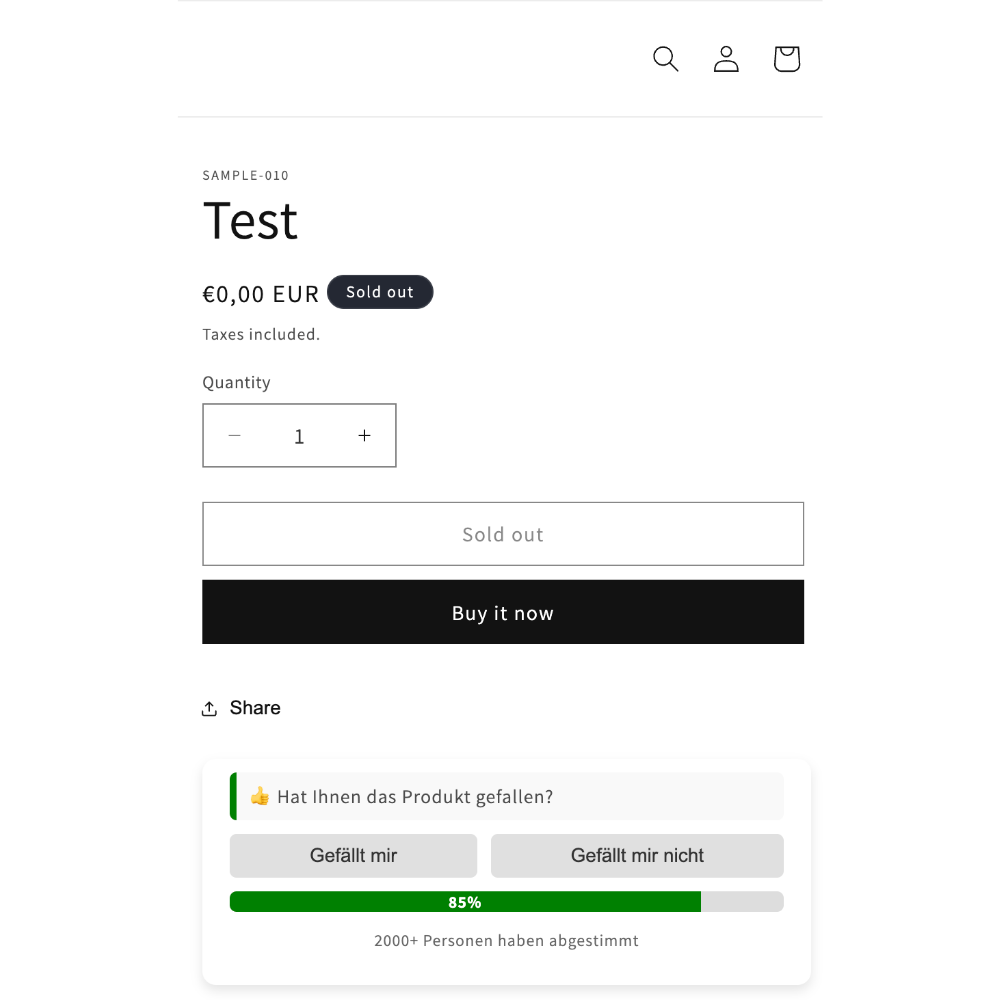1000x1000 pixels.
Task: Increase quantity with the plus button
Action: pyautogui.click(x=364, y=436)
